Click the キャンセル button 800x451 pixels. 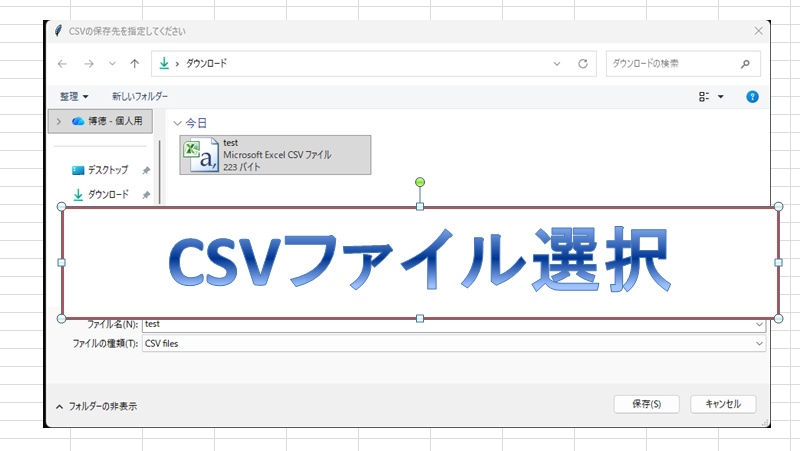723,404
